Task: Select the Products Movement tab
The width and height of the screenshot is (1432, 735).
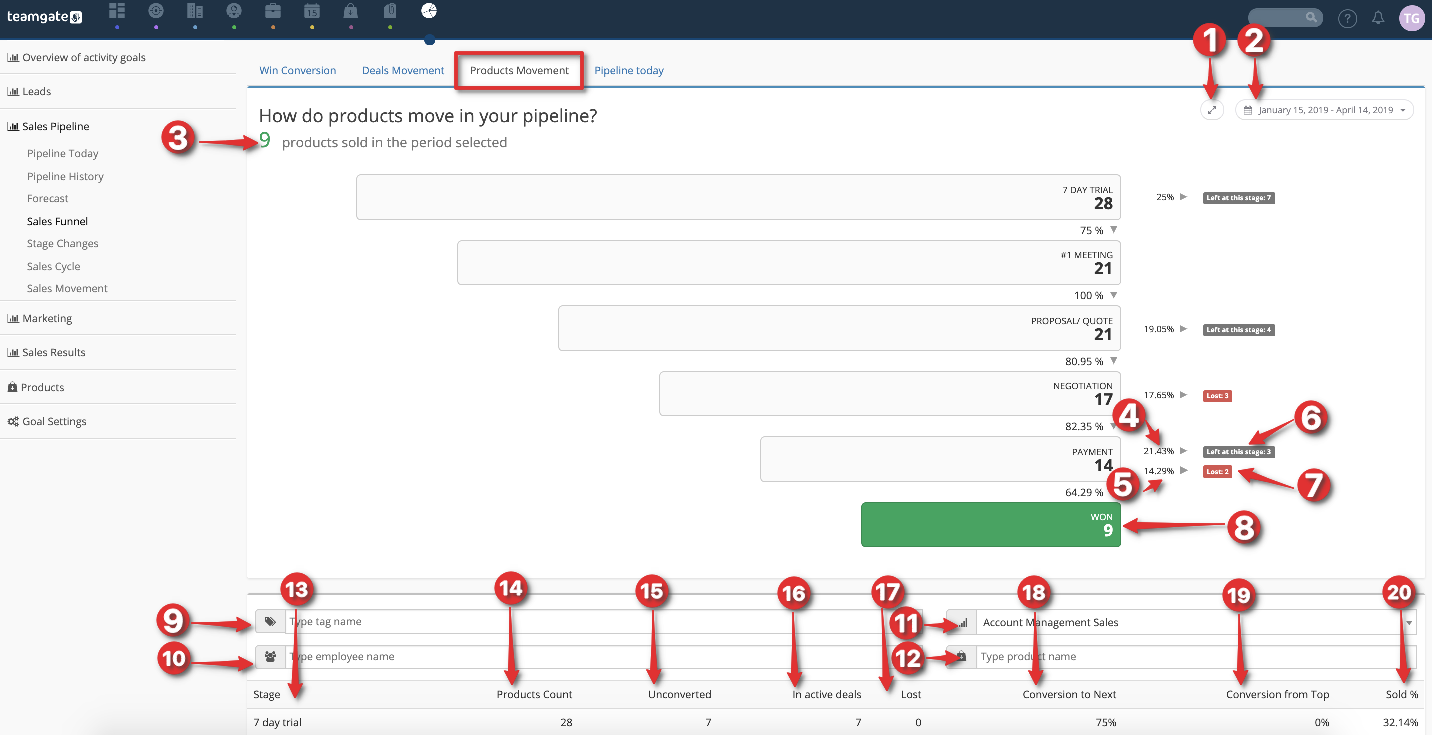Action: (x=519, y=71)
